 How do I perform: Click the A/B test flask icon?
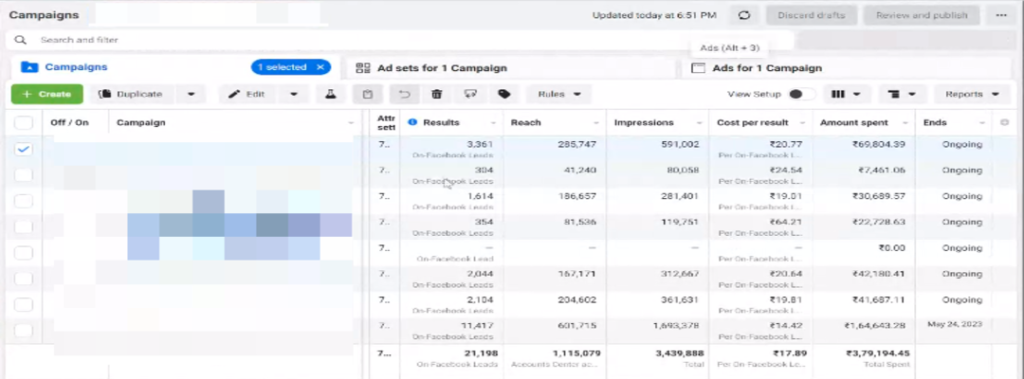pos(331,94)
